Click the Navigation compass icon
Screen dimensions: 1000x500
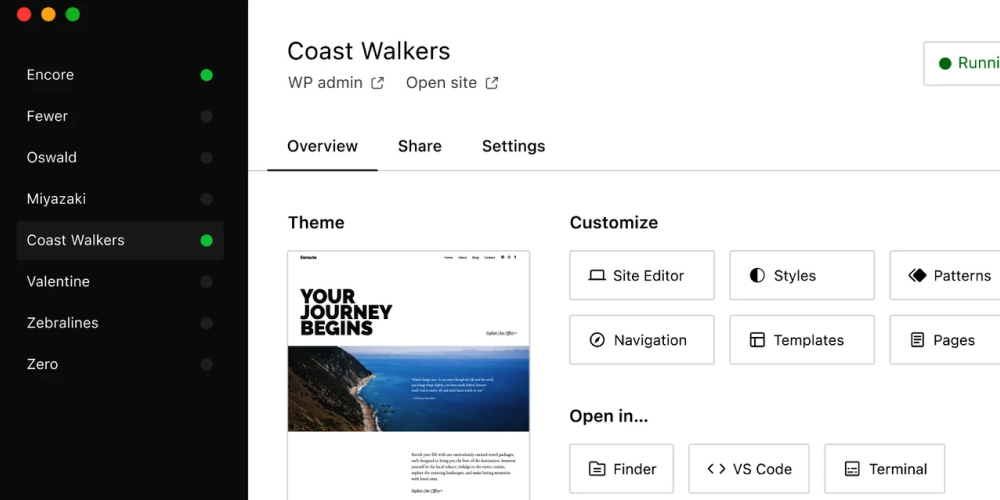pyautogui.click(x=597, y=340)
